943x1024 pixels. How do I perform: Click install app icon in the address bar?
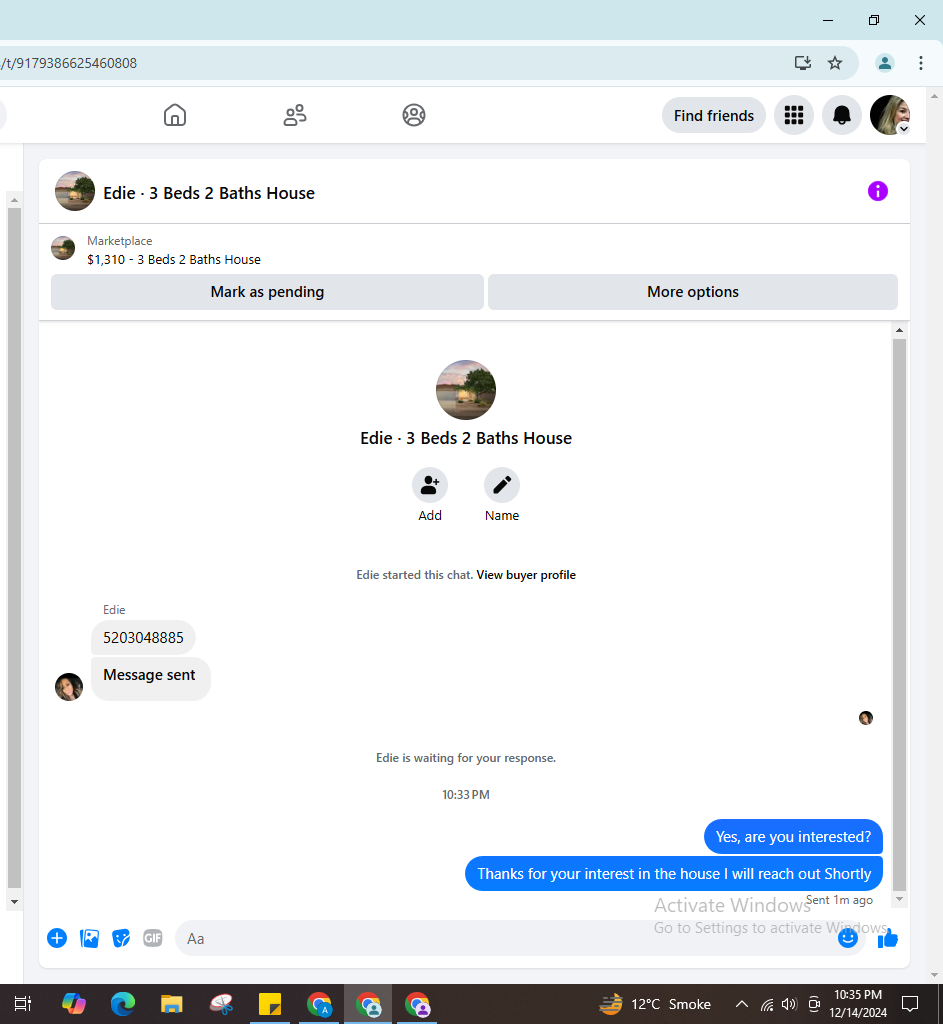(803, 63)
